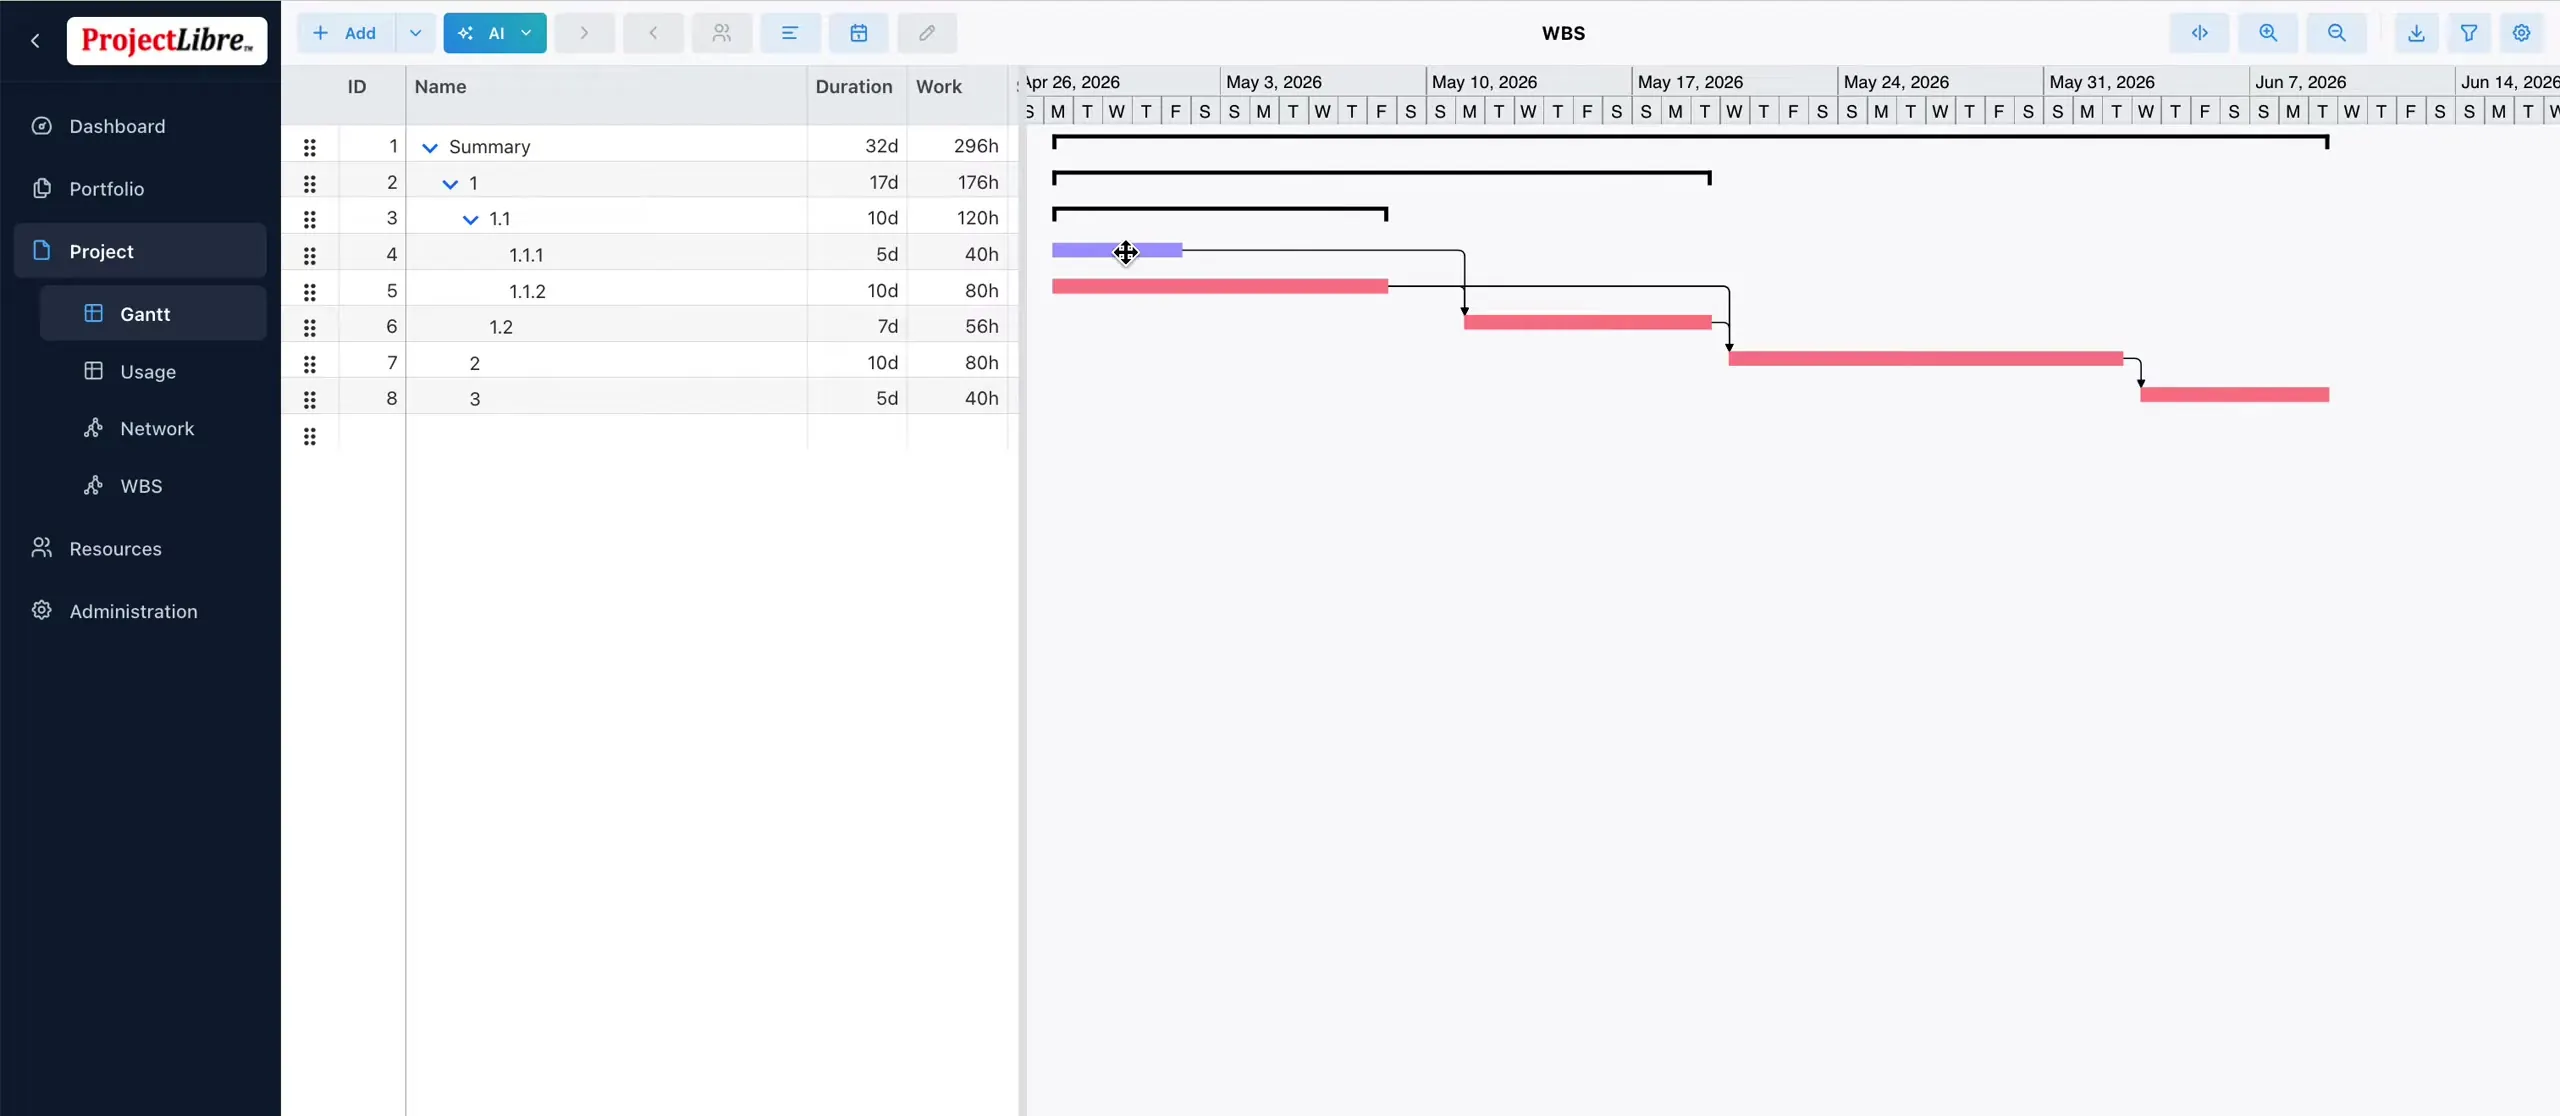Indent task with right chevron toolbar icon
Image resolution: width=2560 pixels, height=1116 pixels.
click(x=584, y=33)
